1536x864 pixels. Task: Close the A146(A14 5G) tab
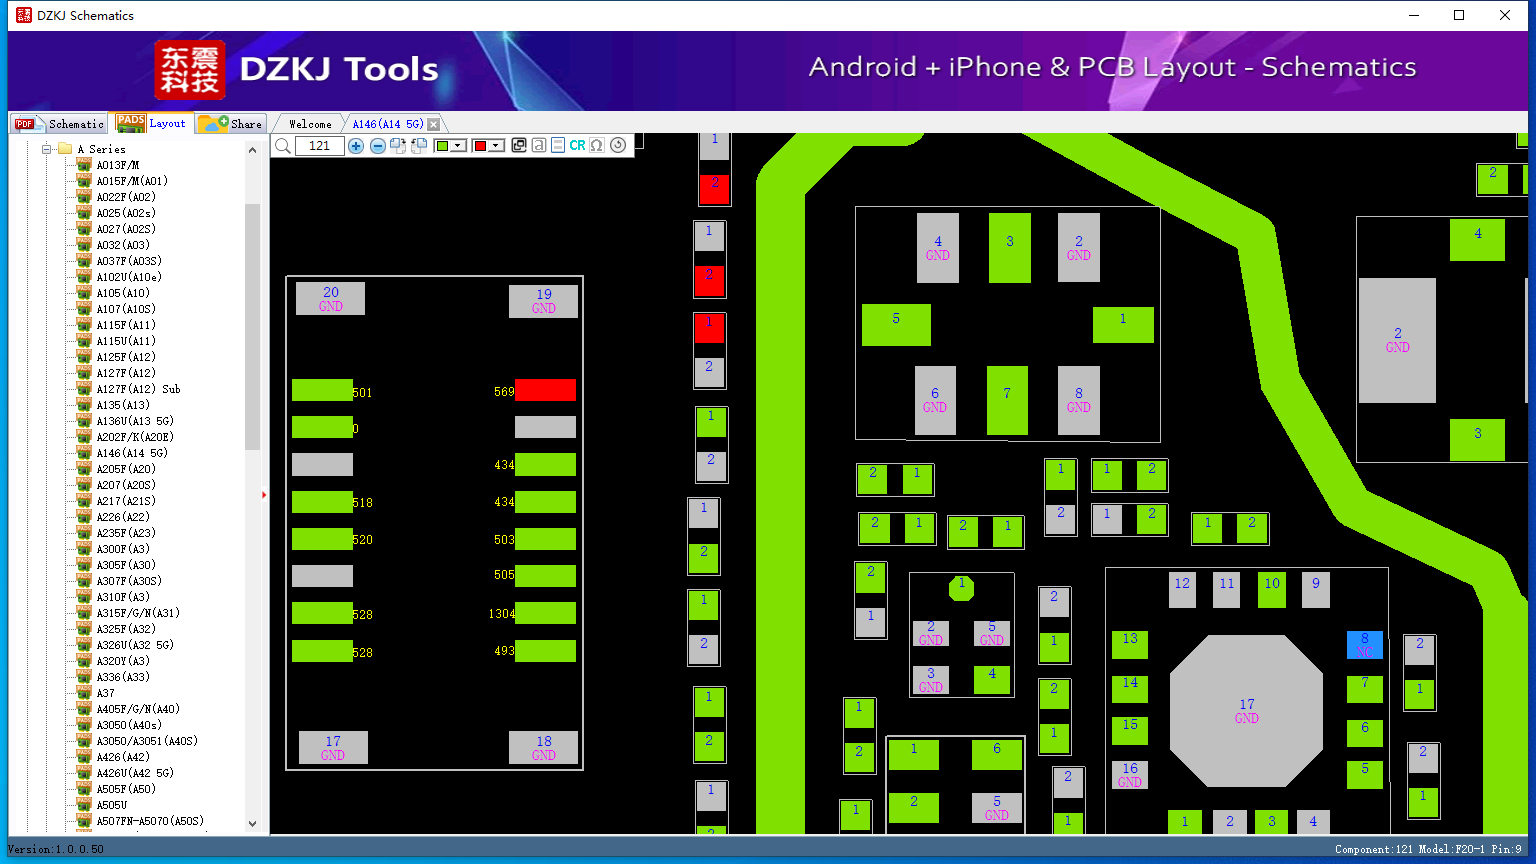click(x=433, y=124)
